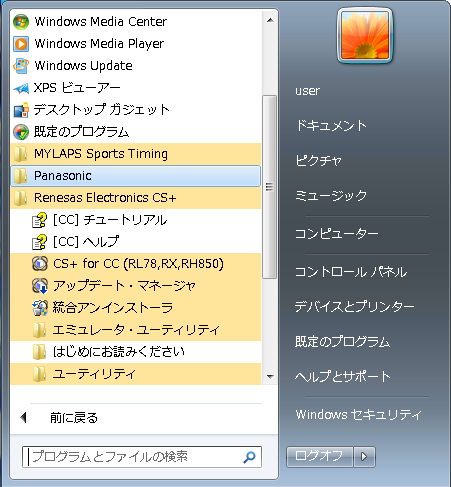Open デバイスとプリンター in the right pane
Image resolution: width=451 pixels, height=487 pixels.
click(x=355, y=306)
